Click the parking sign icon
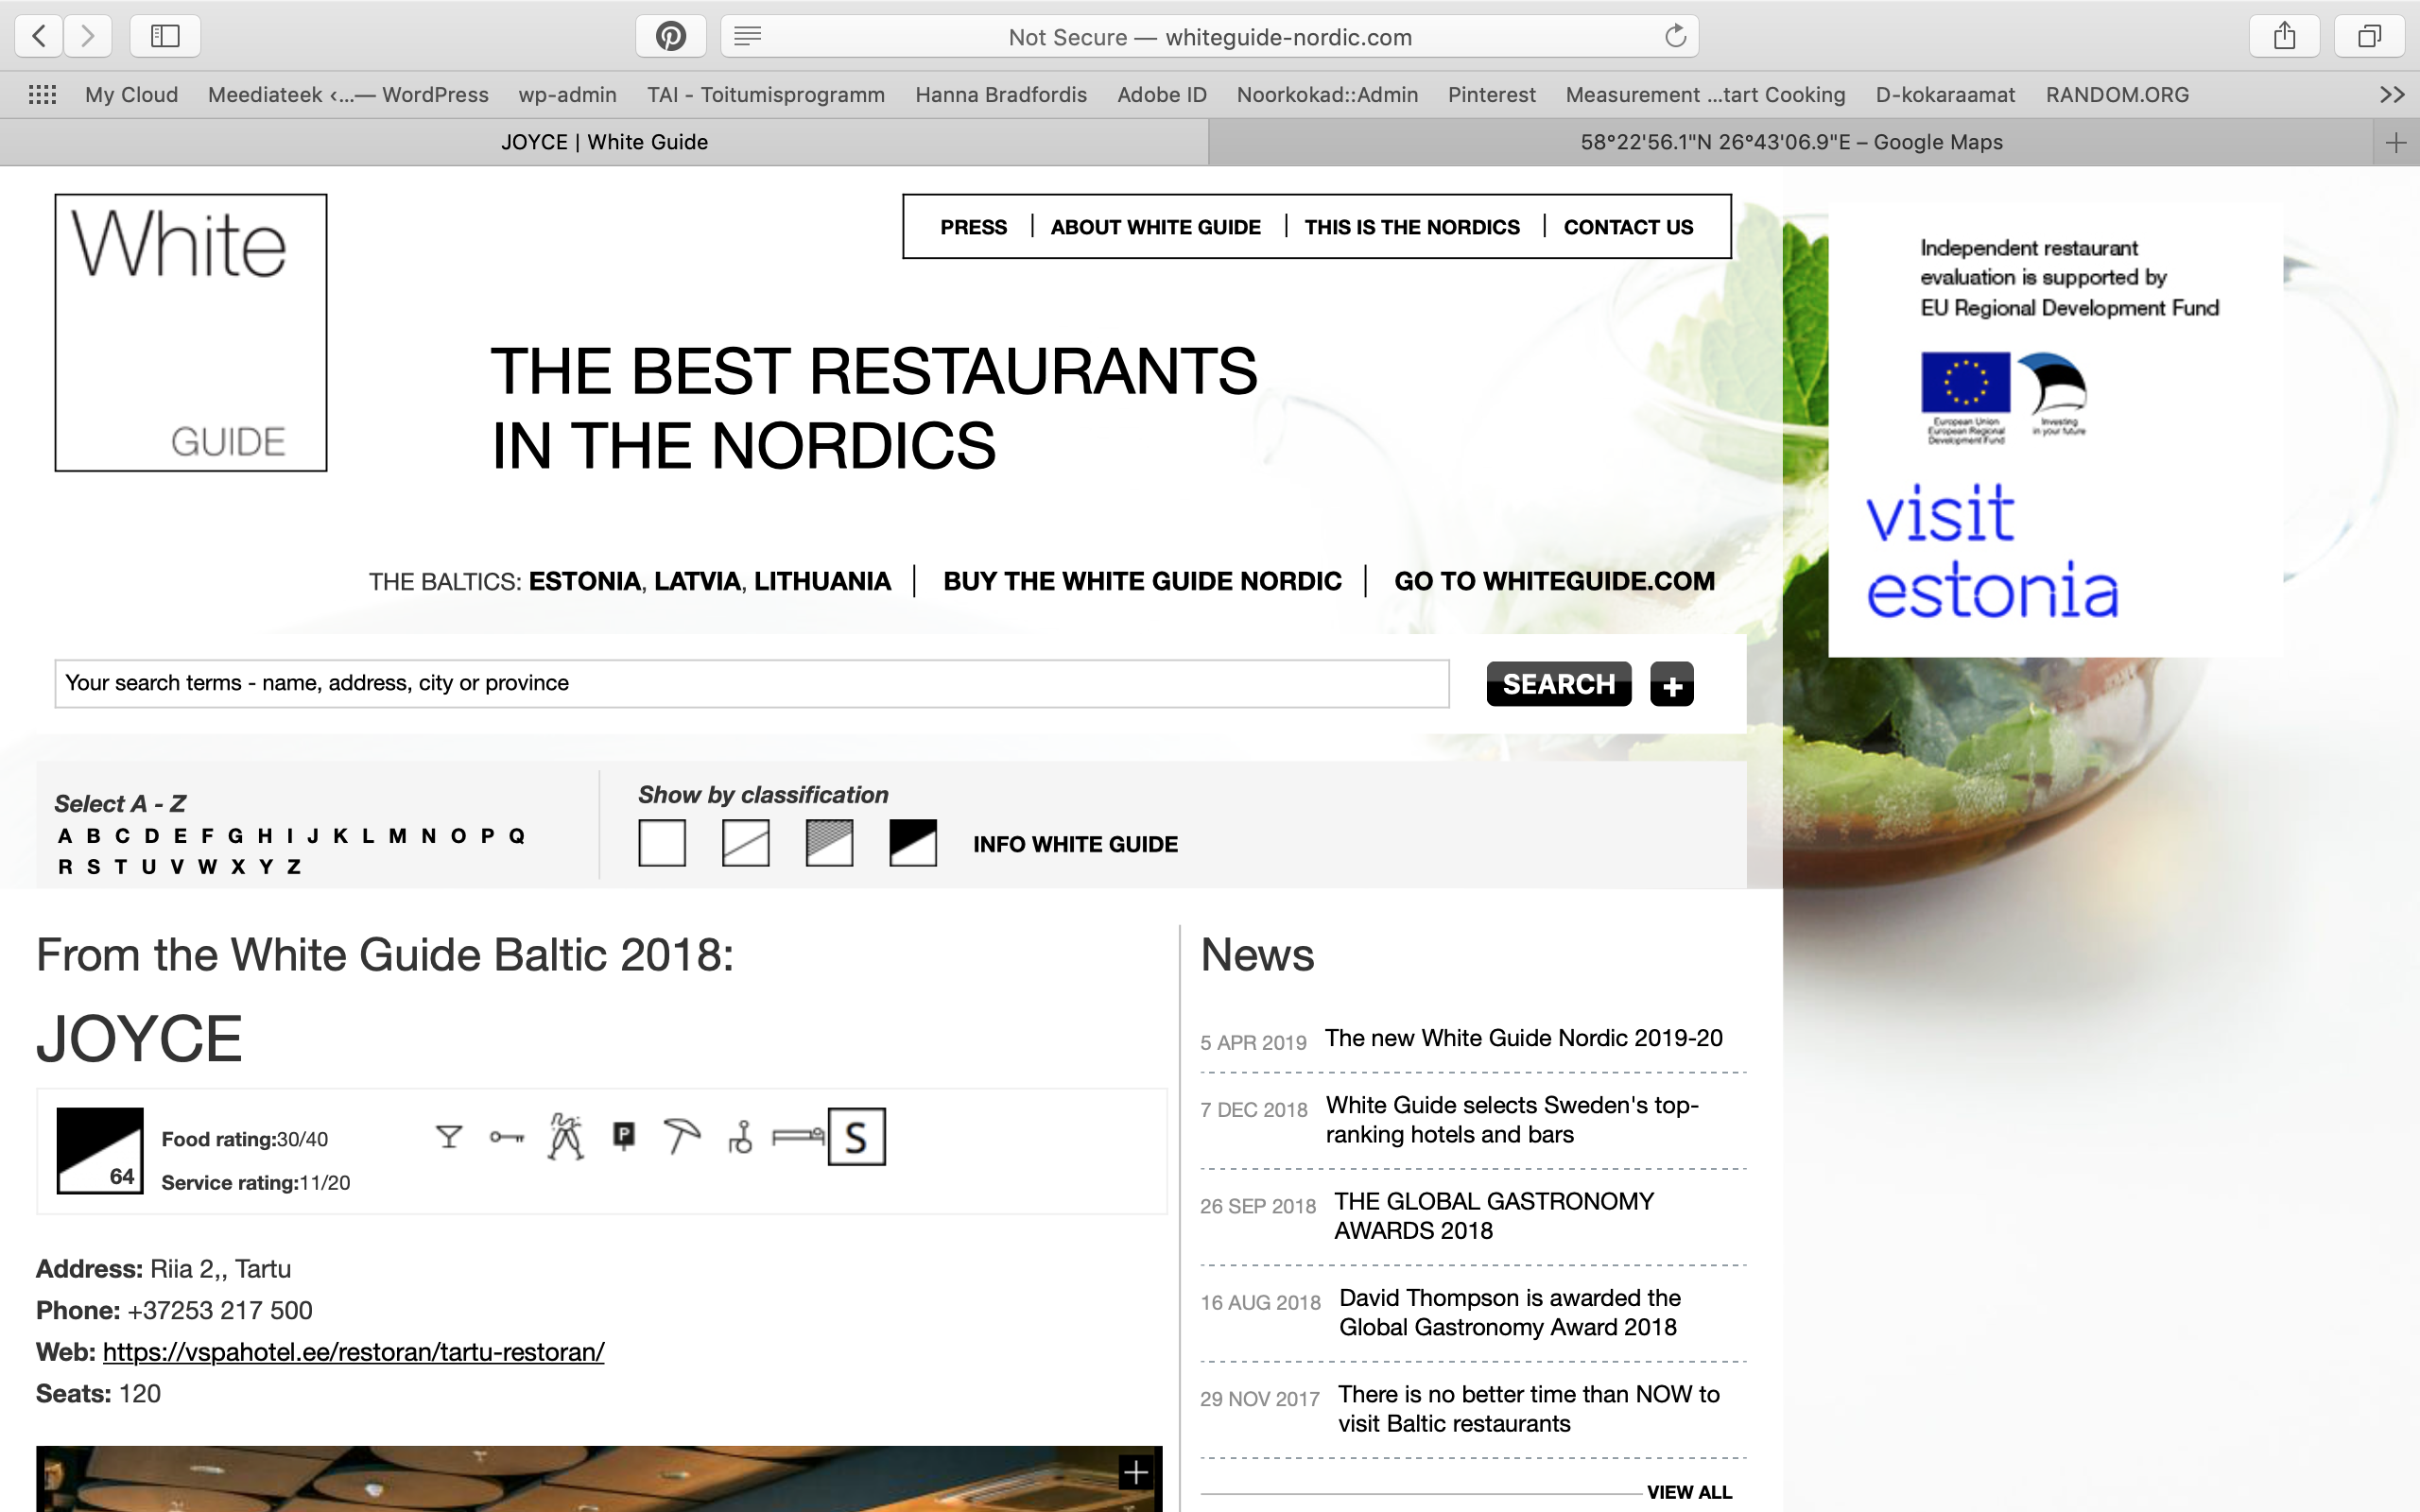Screen dimensions: 2420x1512 pos(624,1136)
